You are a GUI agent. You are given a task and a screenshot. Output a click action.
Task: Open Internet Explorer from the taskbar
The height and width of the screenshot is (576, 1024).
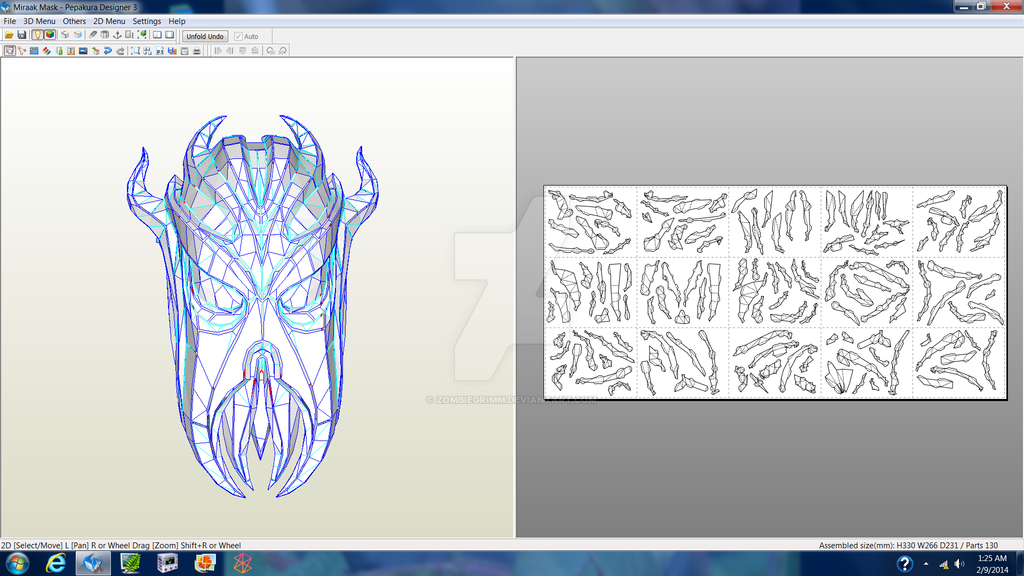tap(56, 563)
